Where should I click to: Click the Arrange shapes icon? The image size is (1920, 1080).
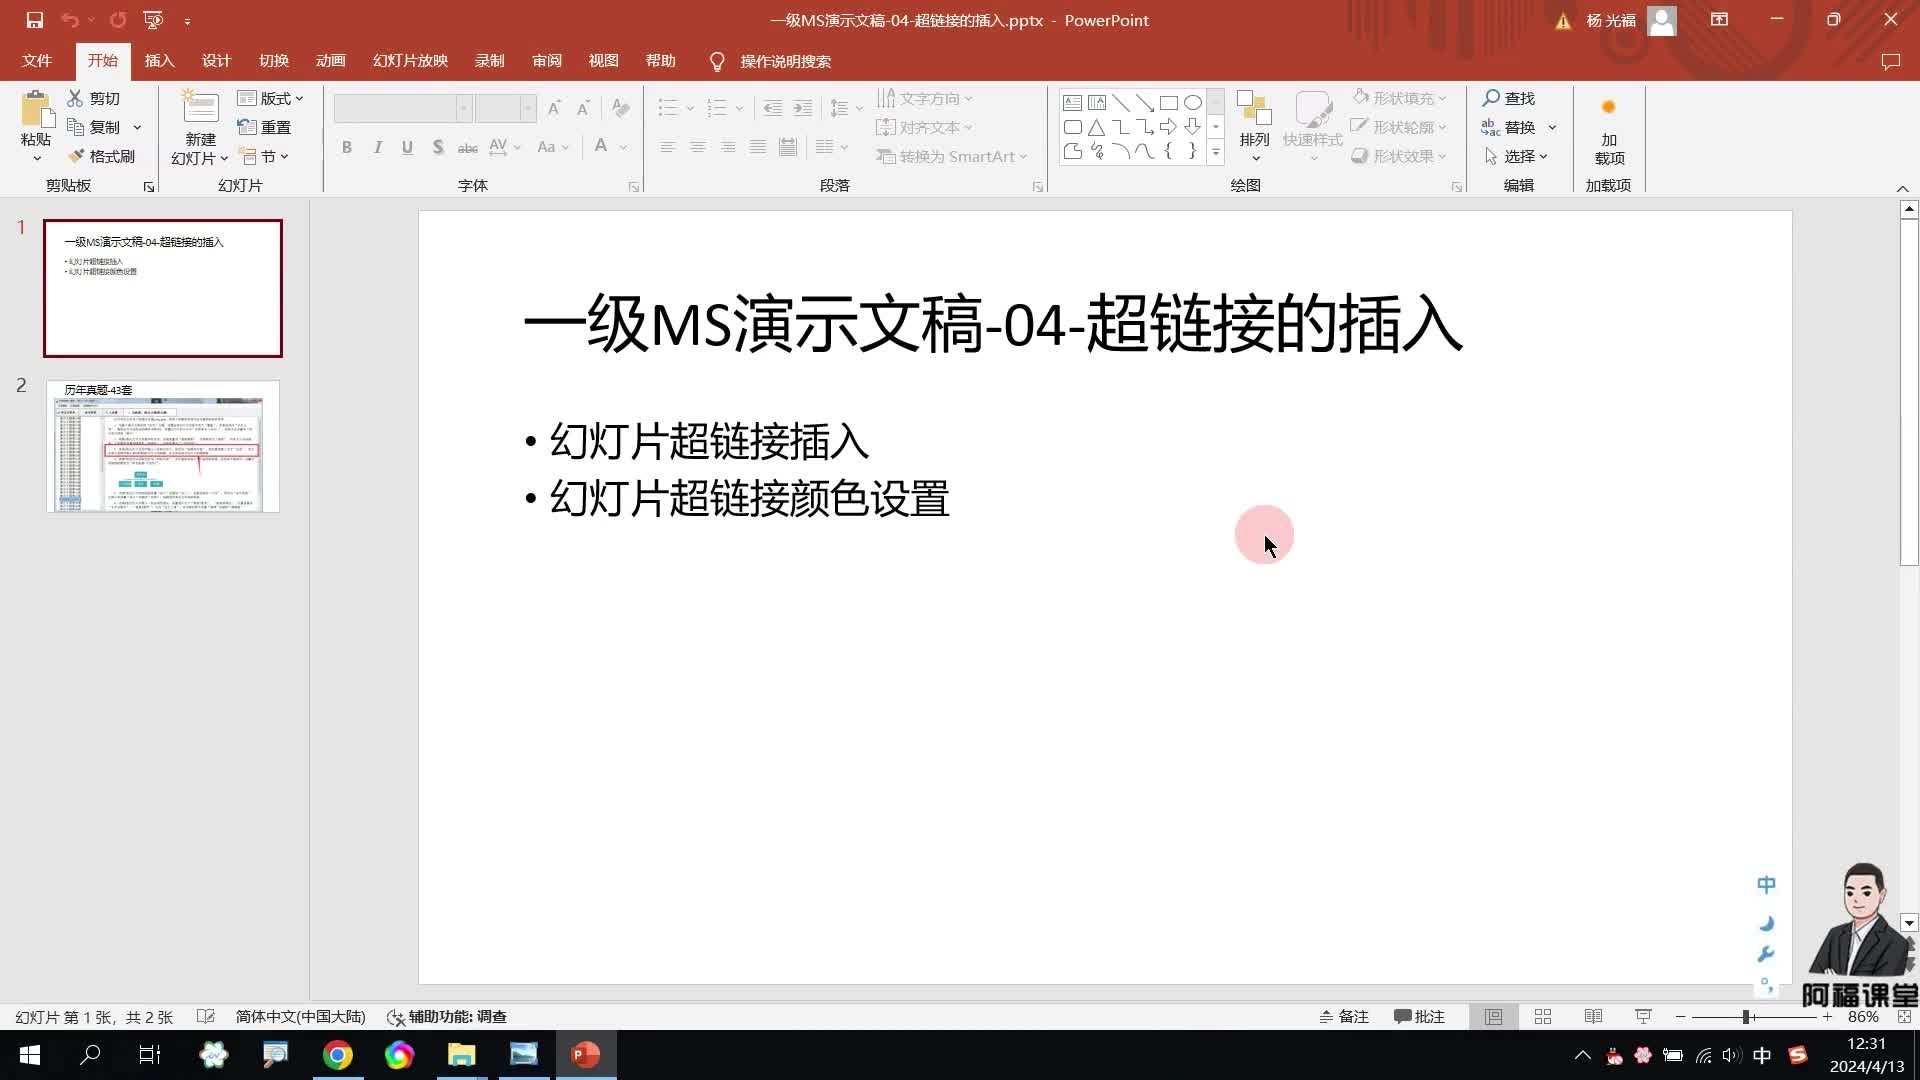(x=1254, y=108)
